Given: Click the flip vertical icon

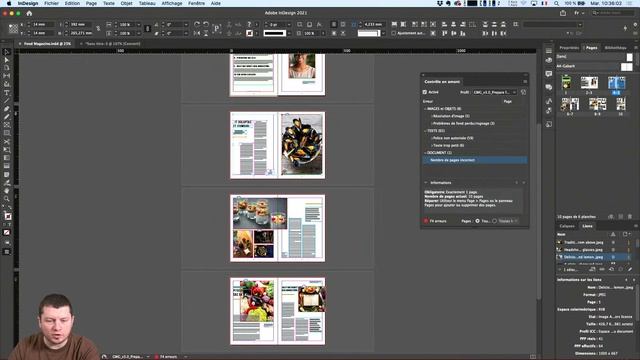Looking at the screenshot, I should (206, 33).
